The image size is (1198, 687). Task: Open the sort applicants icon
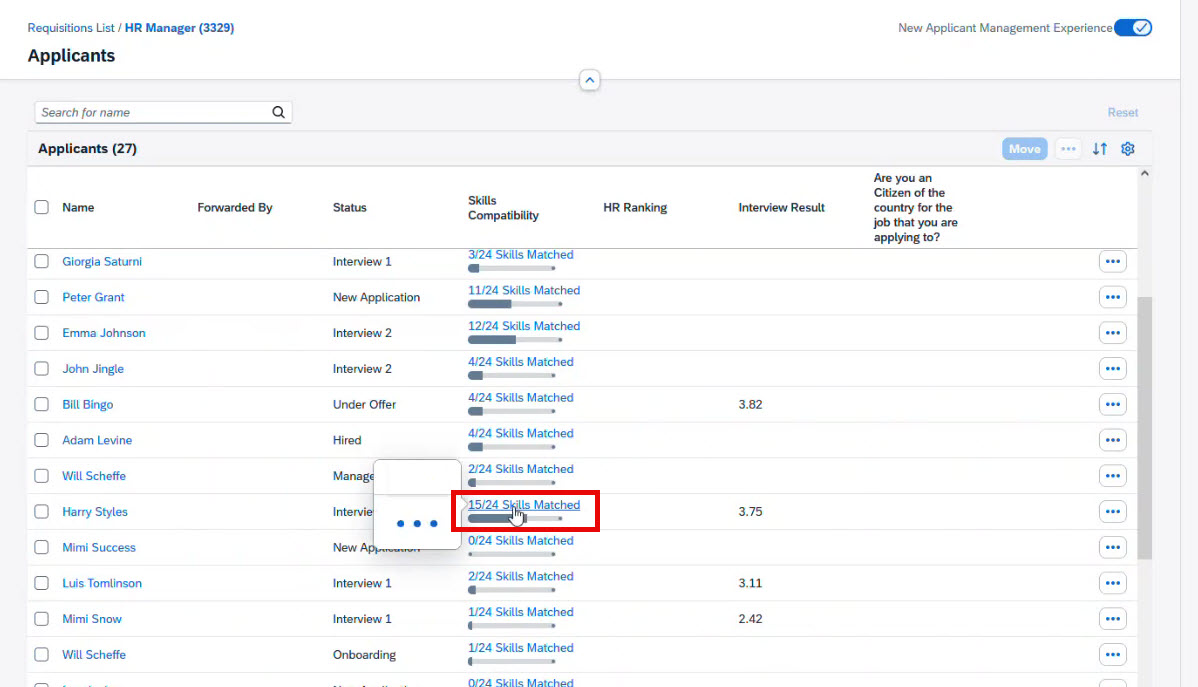click(x=1100, y=149)
